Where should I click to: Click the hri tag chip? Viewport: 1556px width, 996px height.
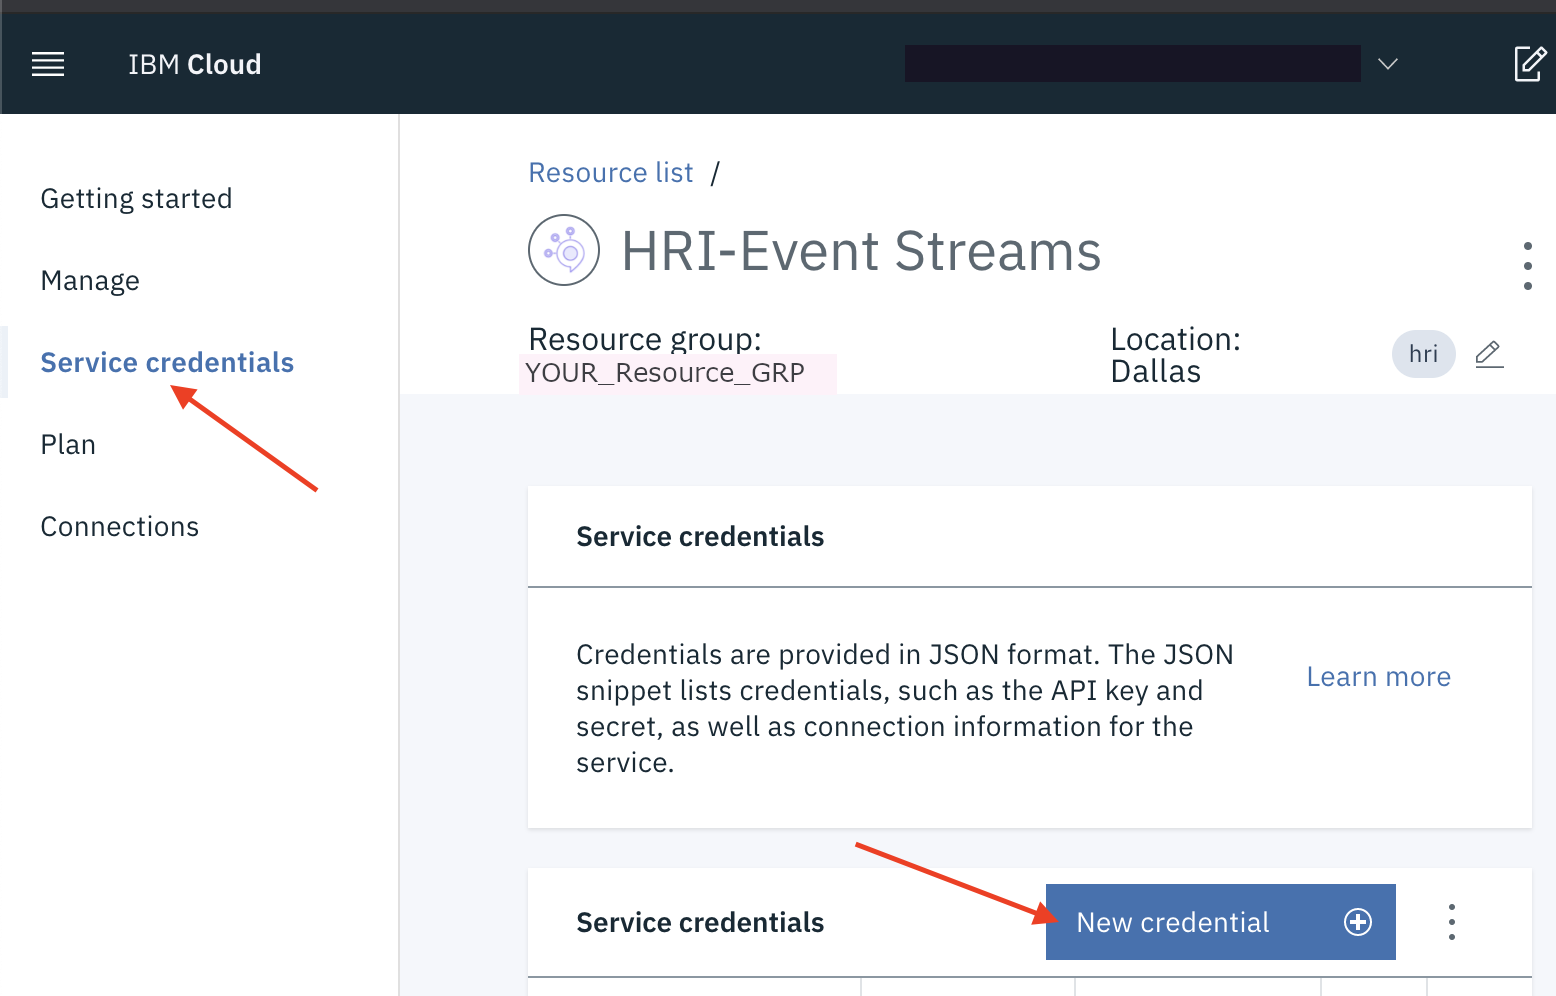pos(1423,354)
